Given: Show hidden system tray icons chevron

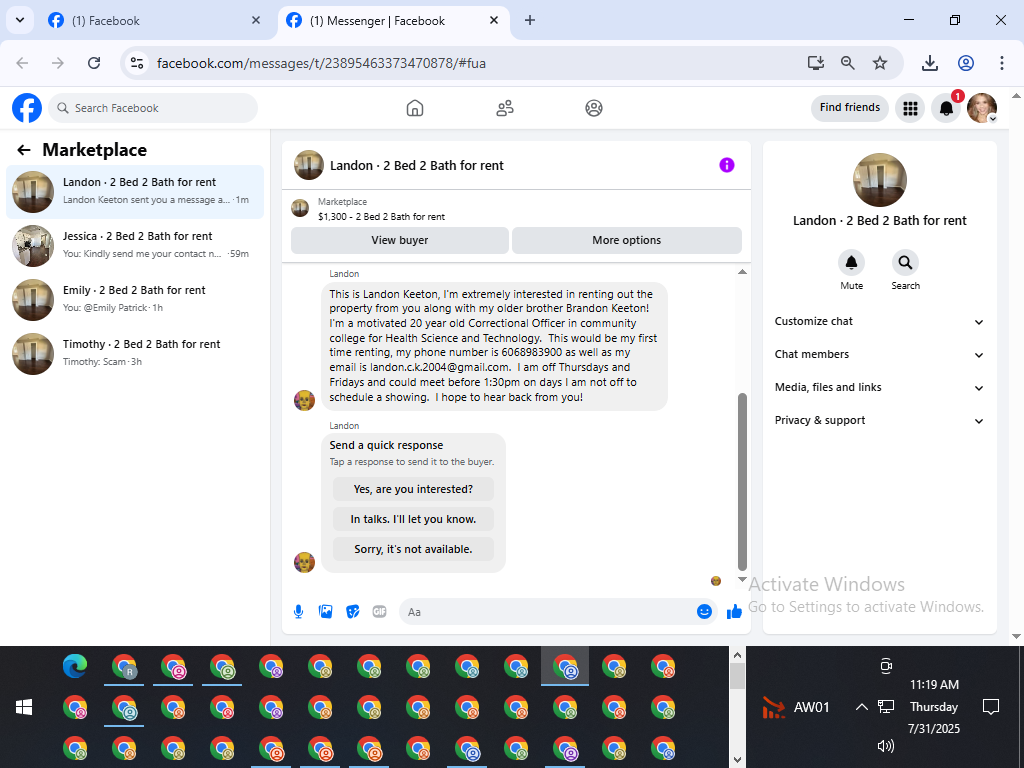Looking at the screenshot, I should (x=861, y=707).
